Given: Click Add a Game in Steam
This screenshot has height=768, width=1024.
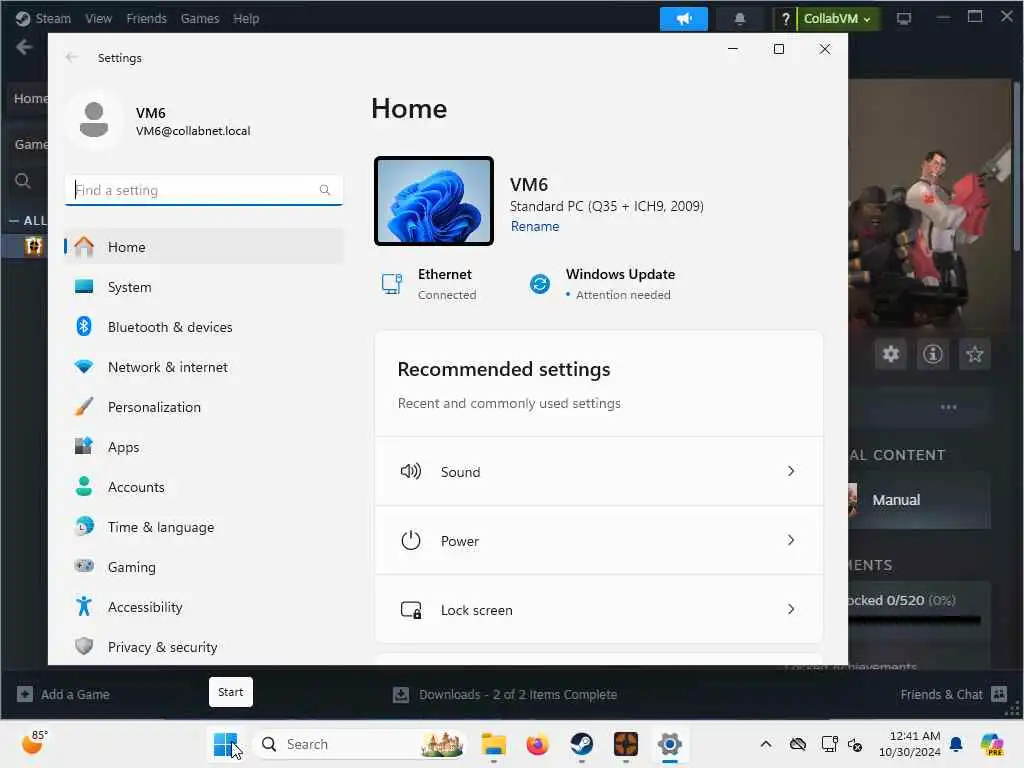Looking at the screenshot, I should [x=63, y=694].
